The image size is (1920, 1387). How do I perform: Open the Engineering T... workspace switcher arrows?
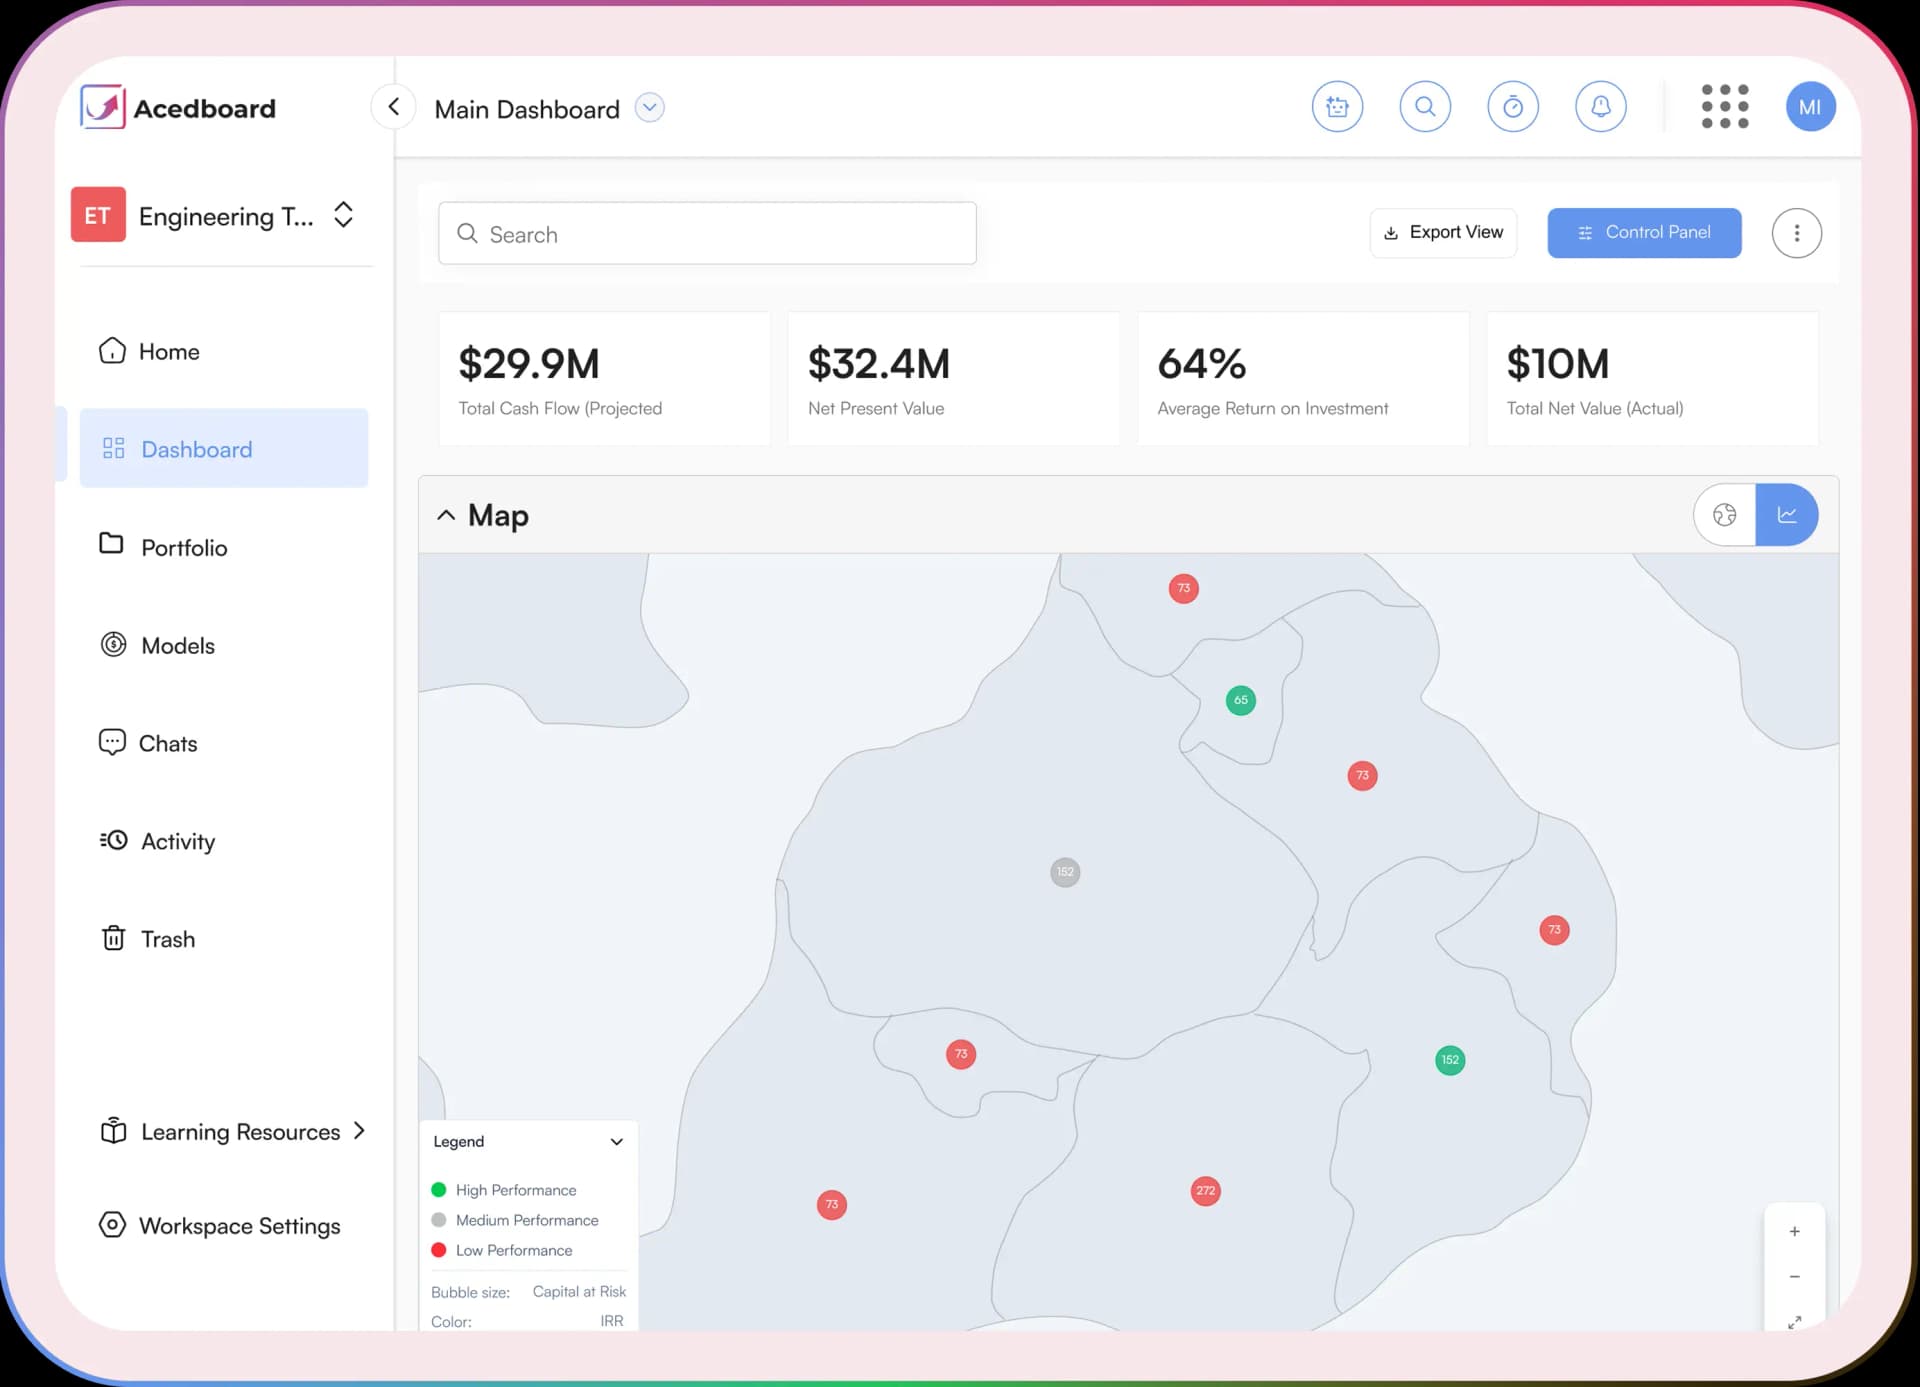click(343, 215)
